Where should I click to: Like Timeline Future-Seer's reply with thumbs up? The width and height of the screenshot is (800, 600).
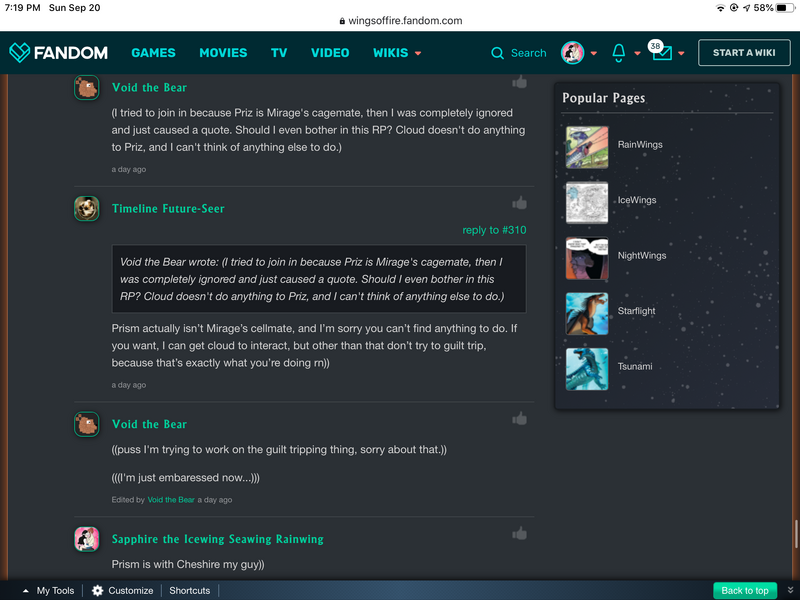tap(519, 203)
